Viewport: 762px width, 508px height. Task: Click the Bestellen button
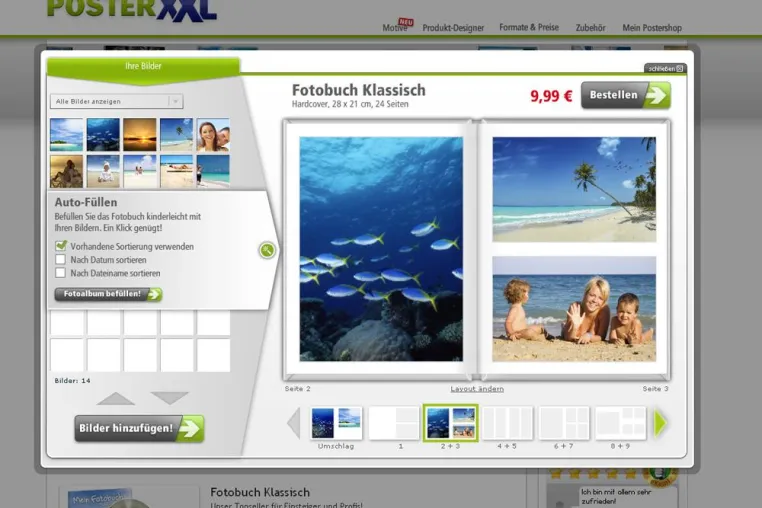(x=626, y=95)
